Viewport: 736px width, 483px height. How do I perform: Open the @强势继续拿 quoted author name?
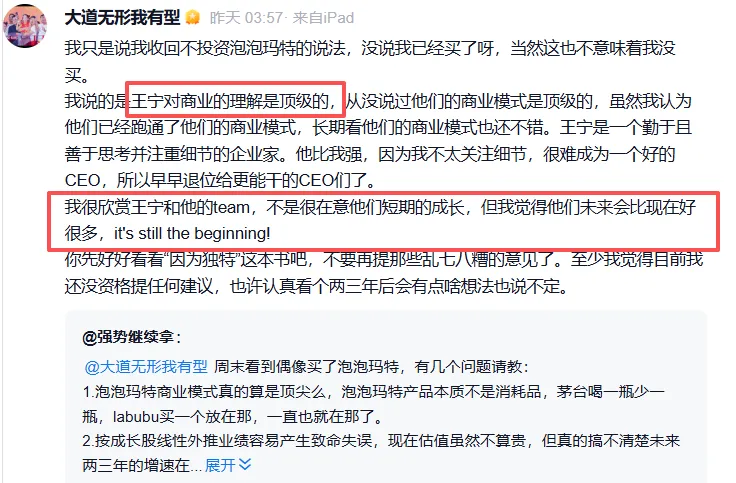129,337
